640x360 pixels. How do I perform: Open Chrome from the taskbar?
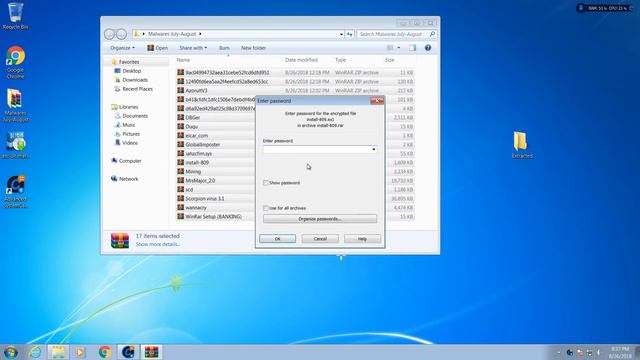(x=104, y=352)
